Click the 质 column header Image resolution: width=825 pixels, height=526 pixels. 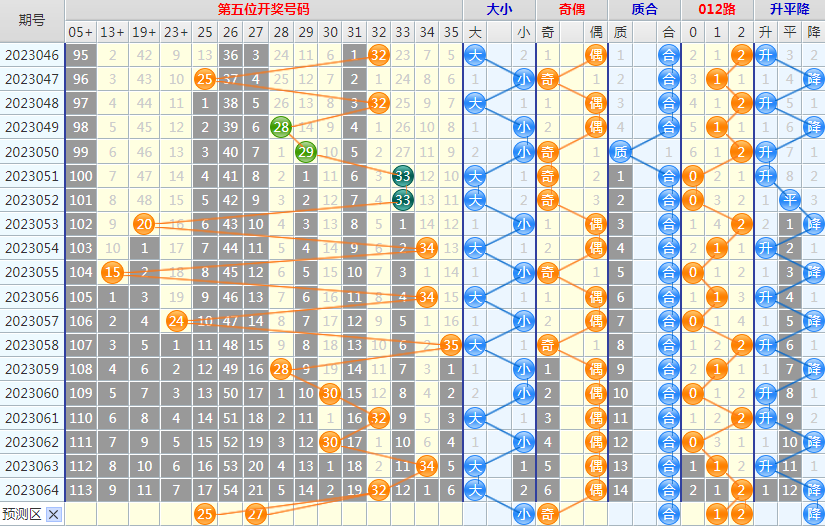point(620,32)
